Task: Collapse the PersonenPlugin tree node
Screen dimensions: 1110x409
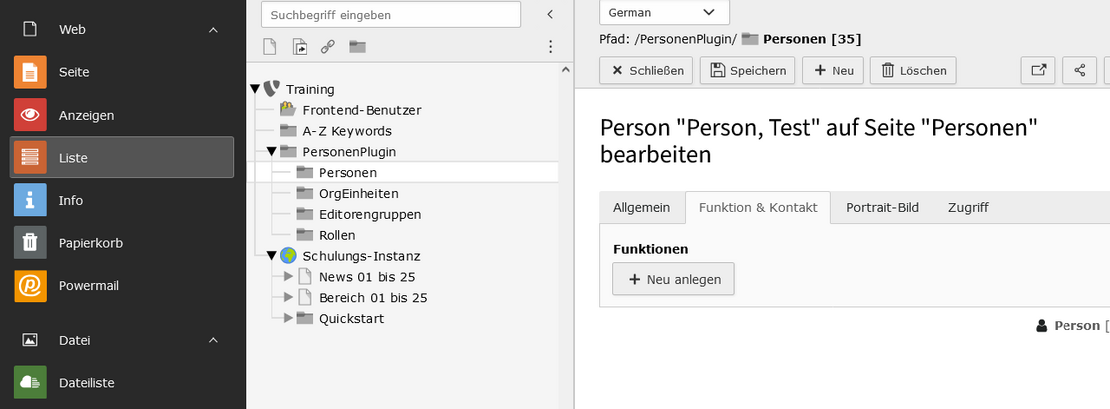Action: [x=271, y=152]
